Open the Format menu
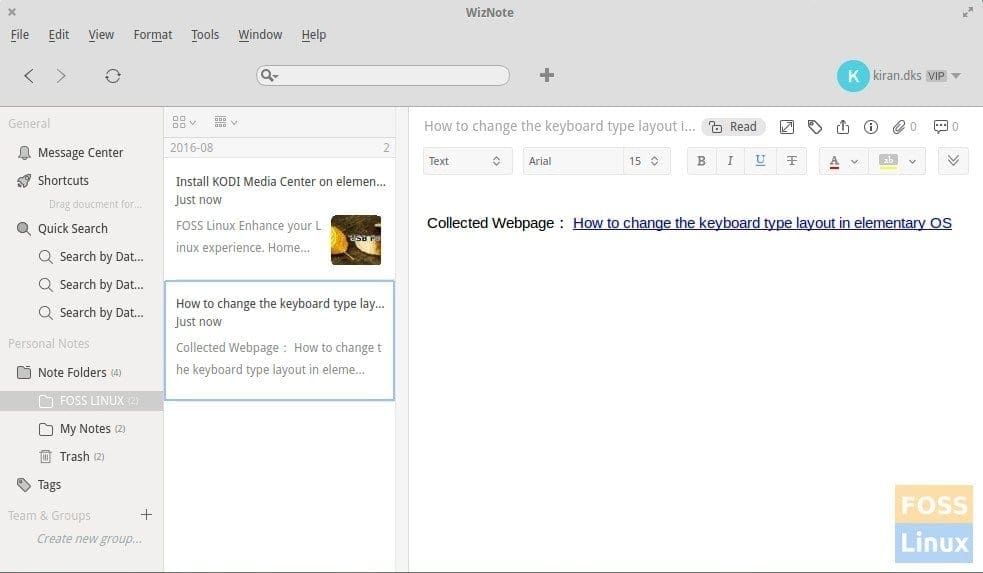 (153, 35)
